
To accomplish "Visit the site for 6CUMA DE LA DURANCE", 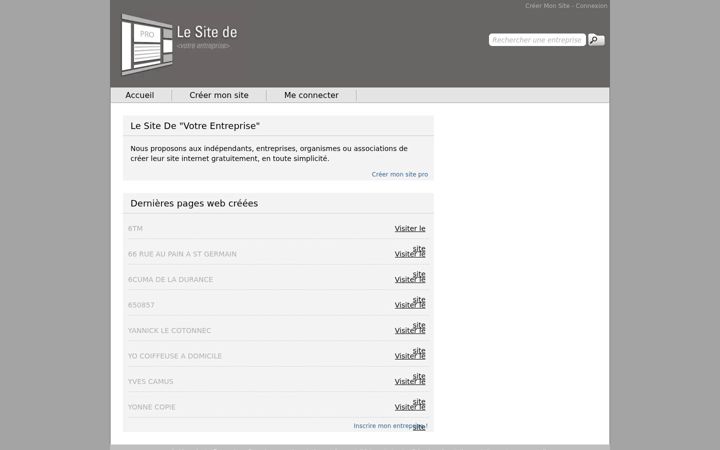I will [x=410, y=280].
